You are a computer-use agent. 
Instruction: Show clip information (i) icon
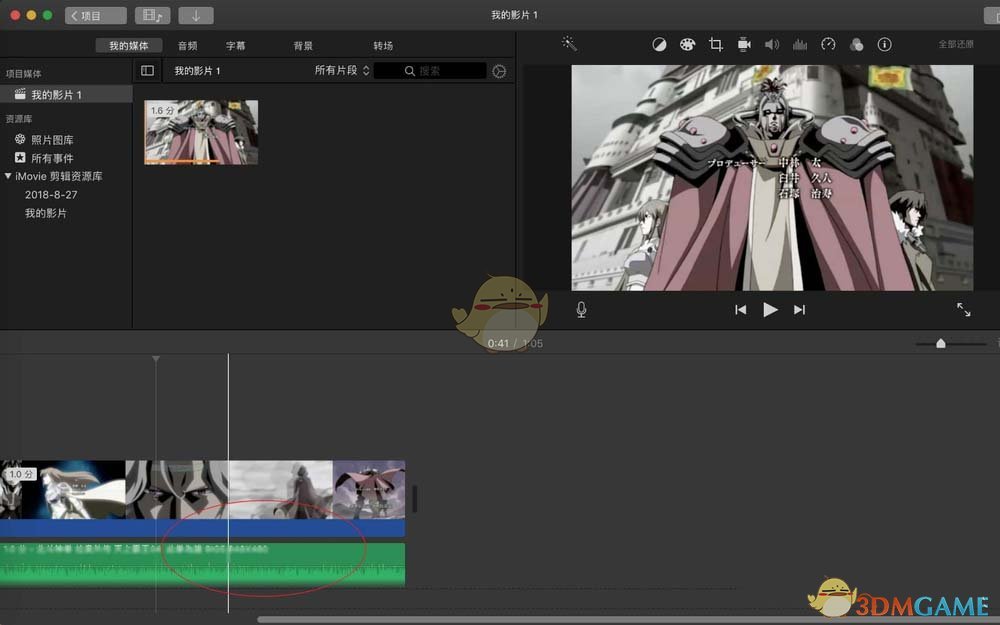pyautogui.click(x=885, y=44)
